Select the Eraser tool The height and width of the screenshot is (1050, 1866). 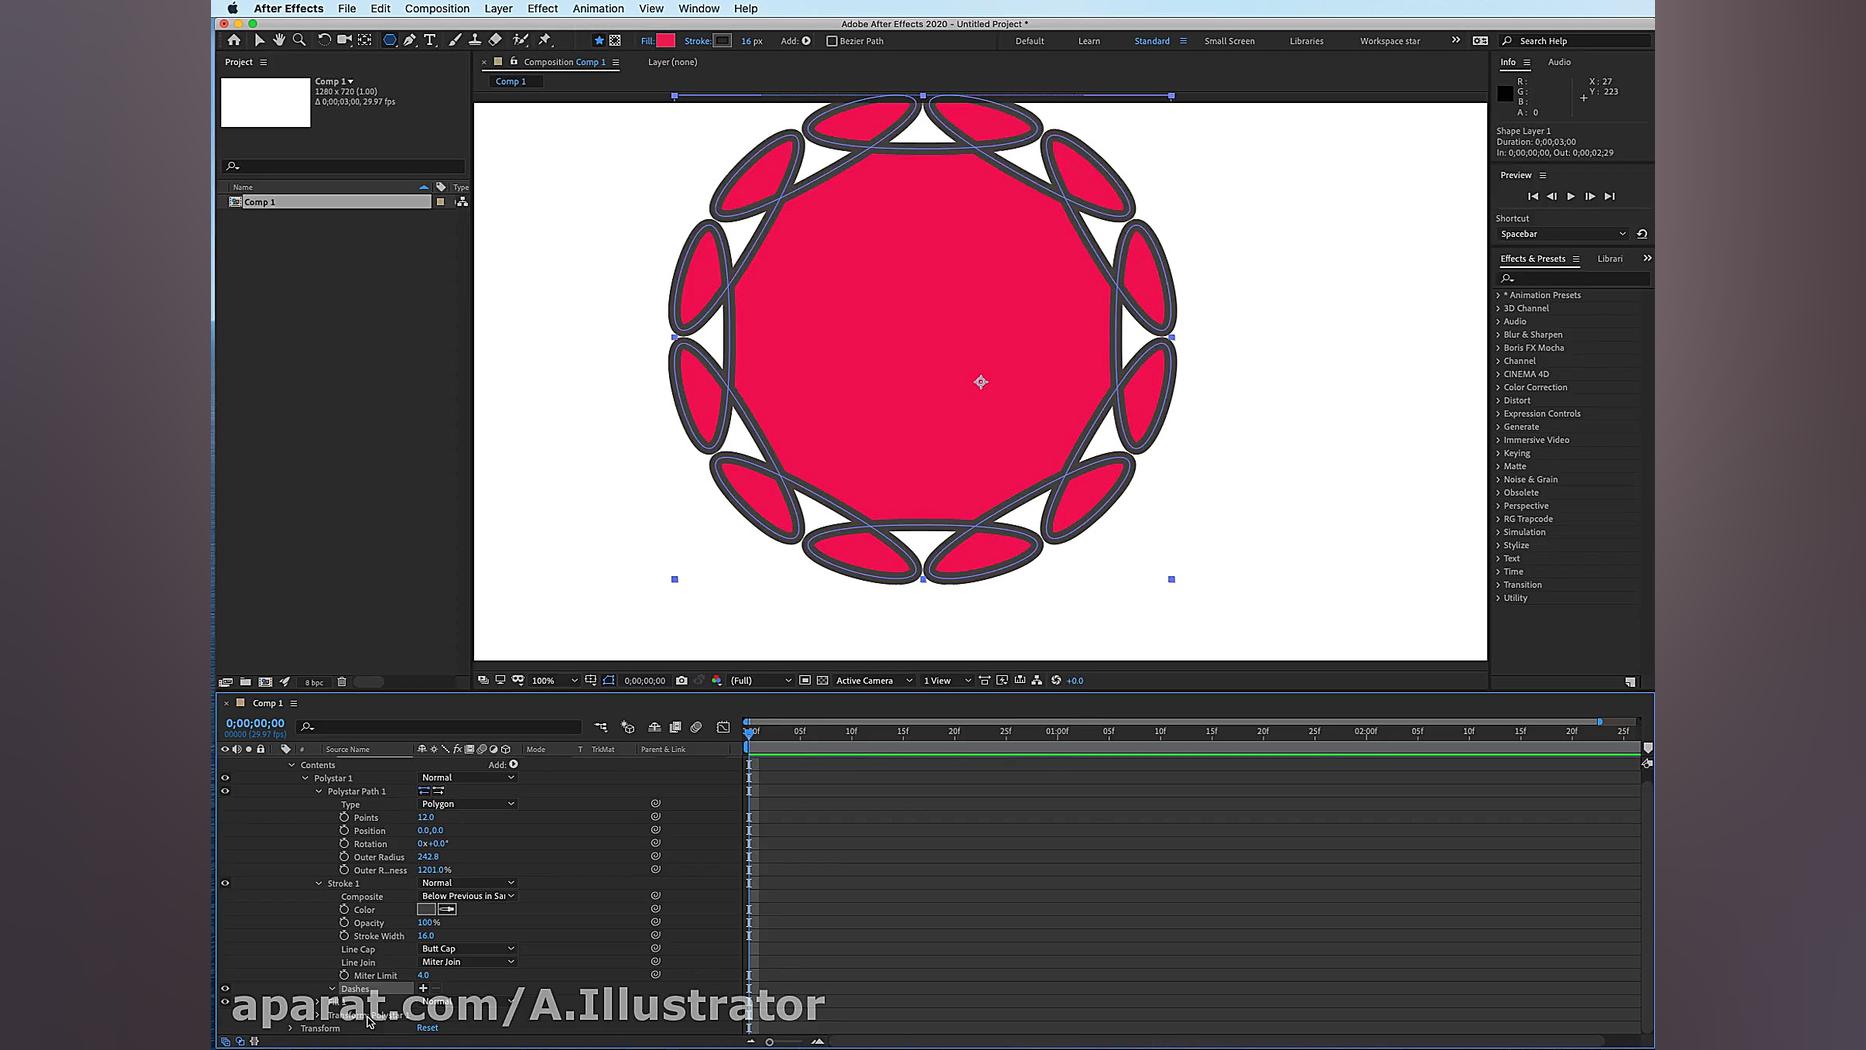pyautogui.click(x=495, y=40)
